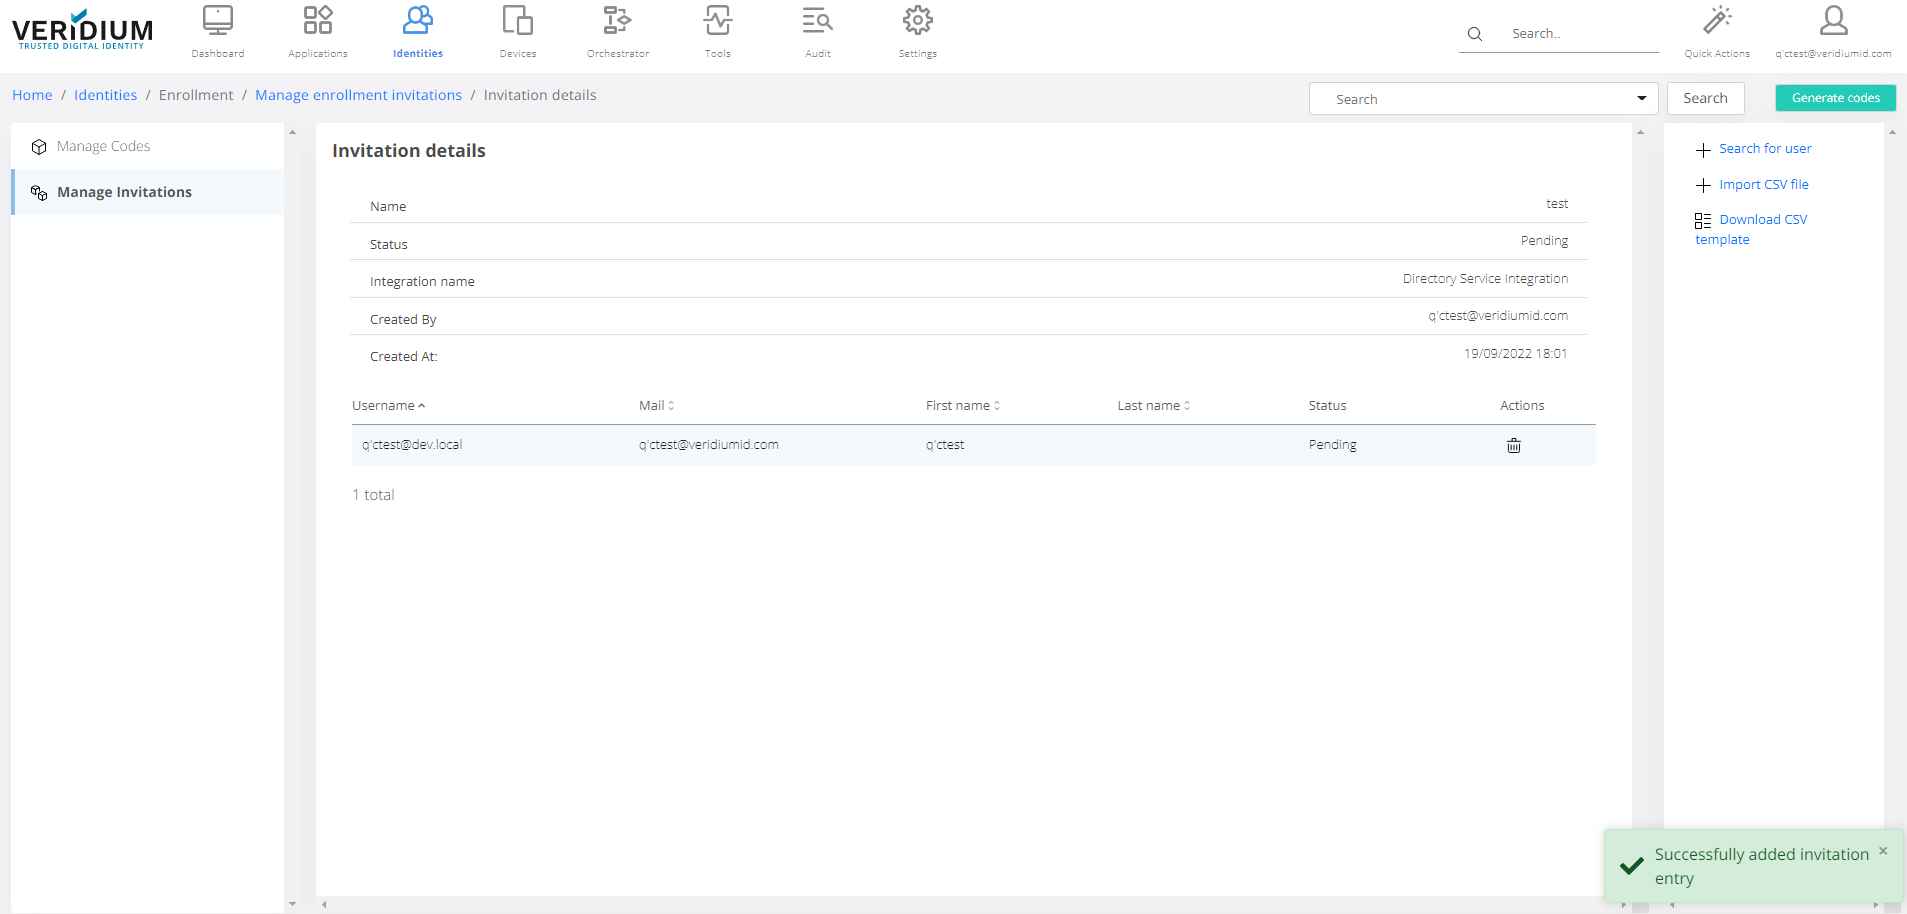This screenshot has height=914, width=1907.
Task: Dismiss the success notification toast
Action: tap(1882, 851)
